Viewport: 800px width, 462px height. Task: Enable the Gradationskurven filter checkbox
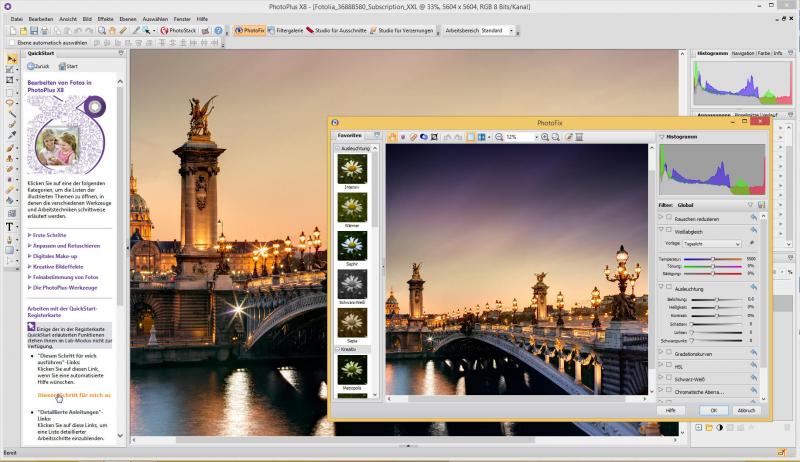pyautogui.click(x=669, y=352)
